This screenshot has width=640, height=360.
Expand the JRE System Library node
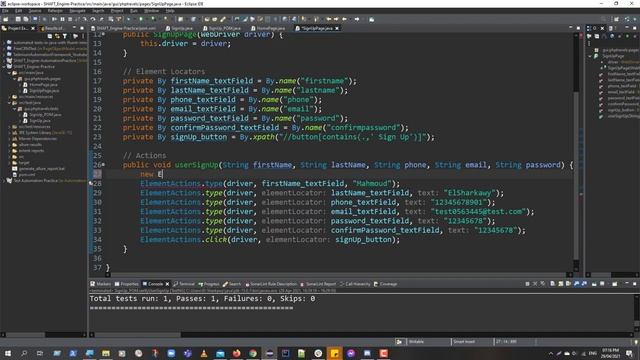coord(9,133)
